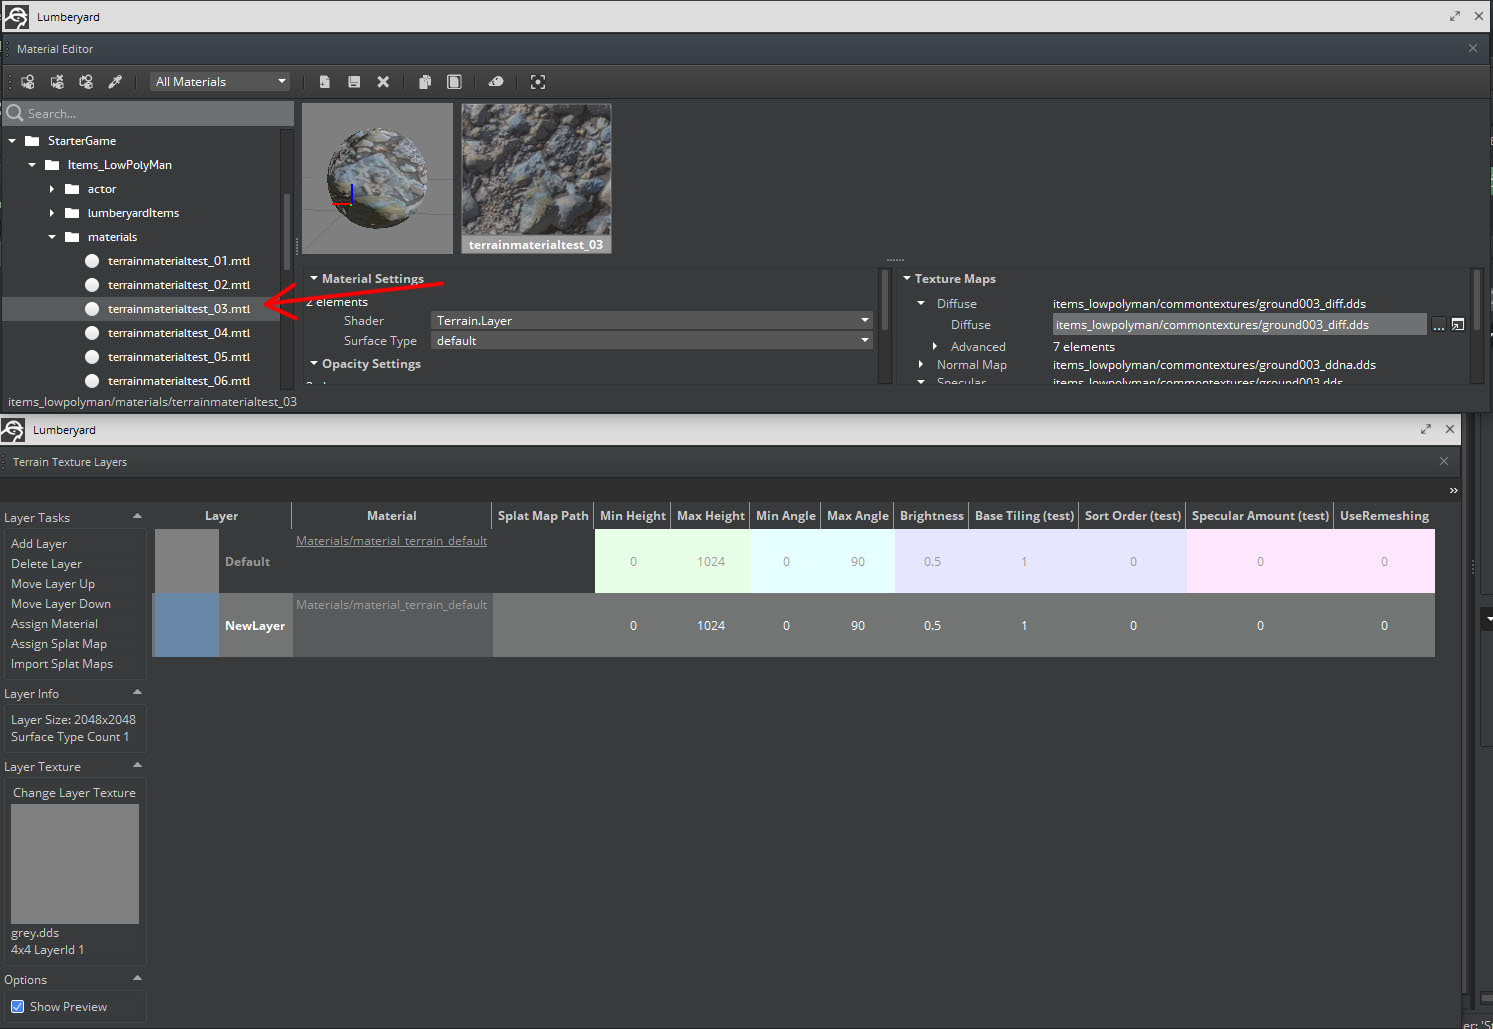This screenshot has width=1493, height=1029.
Task: Open Materials/material_terrain_default link for Default layer
Action: click(392, 541)
